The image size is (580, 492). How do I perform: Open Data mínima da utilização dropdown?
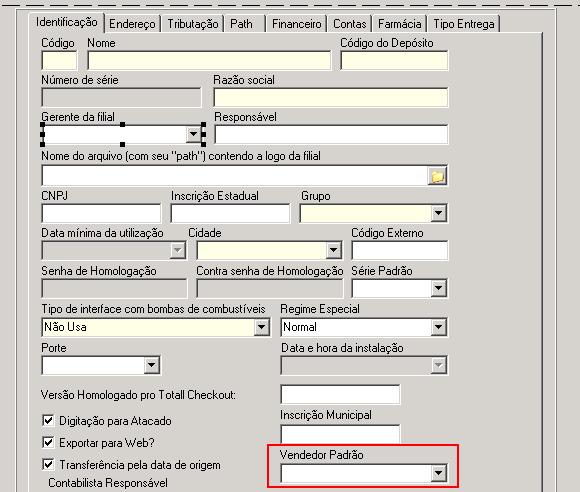click(178, 250)
